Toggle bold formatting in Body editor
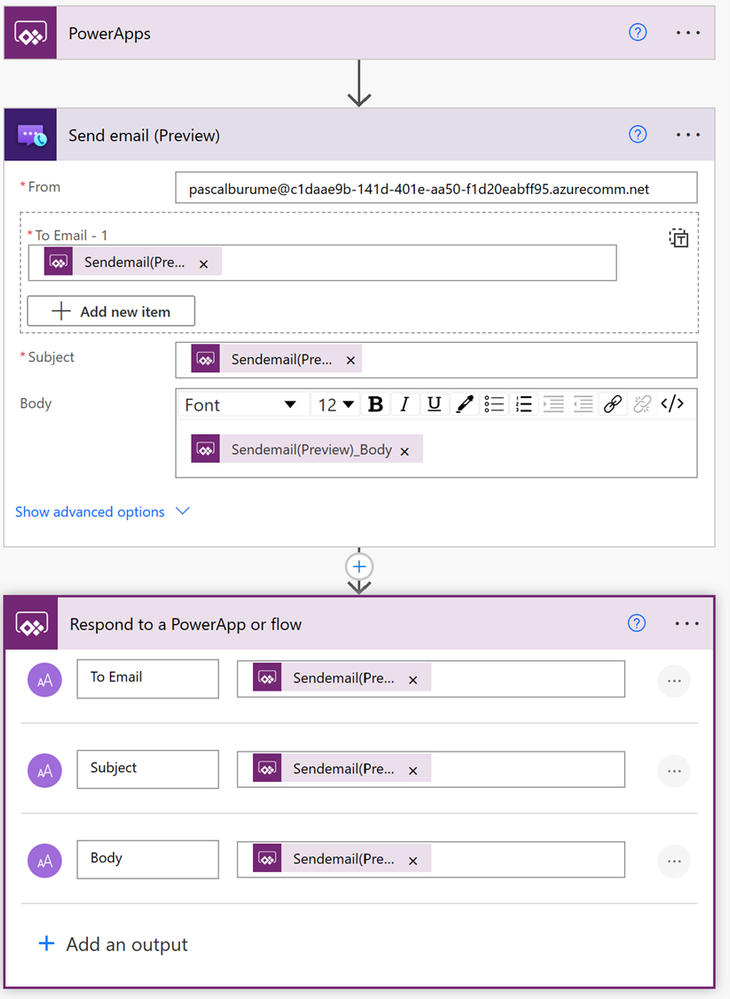Viewport: 730px width, 999px height. coord(375,404)
